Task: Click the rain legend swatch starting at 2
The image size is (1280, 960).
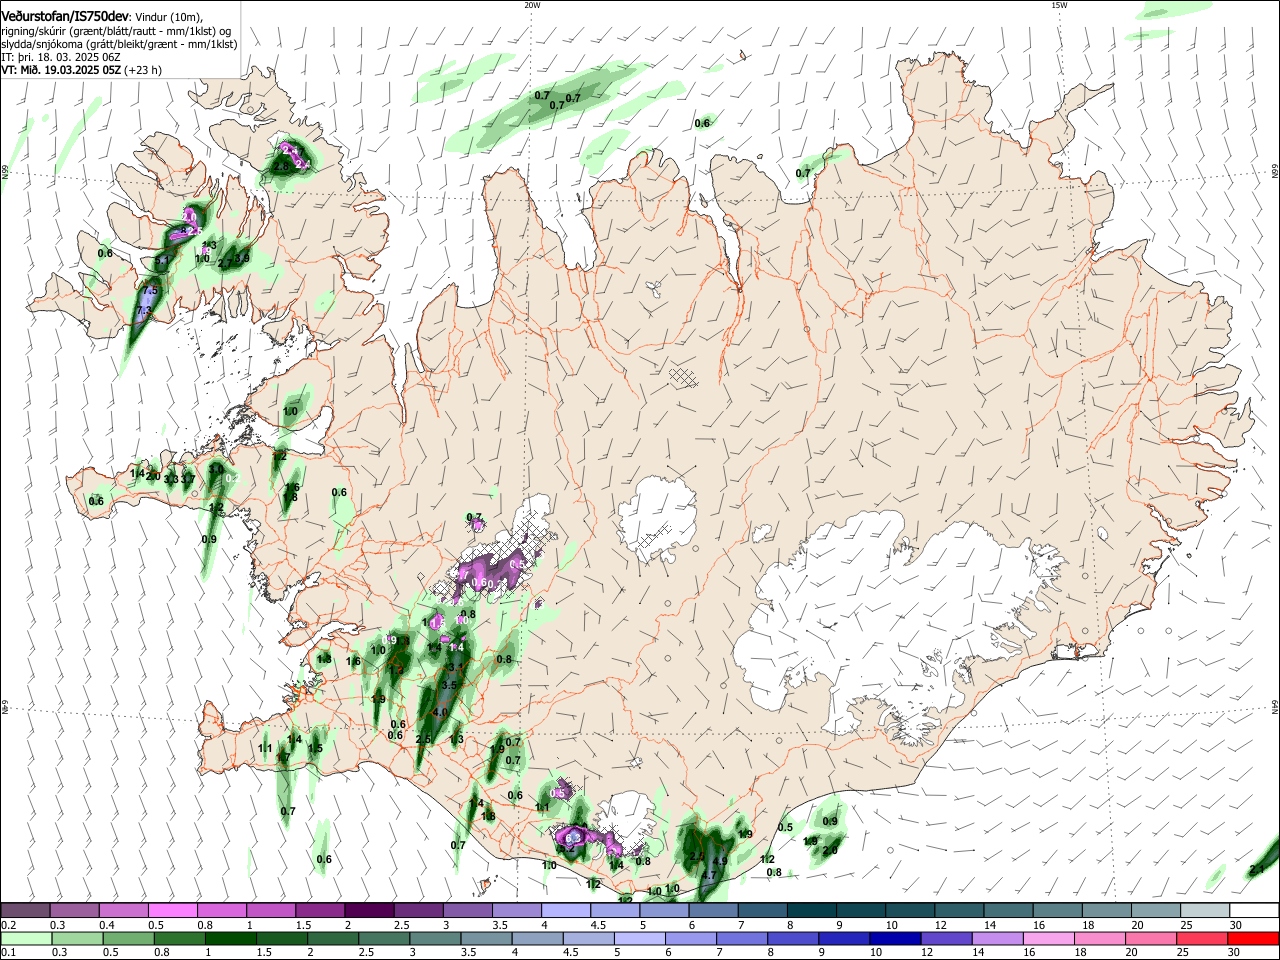Action: [x=332, y=938]
